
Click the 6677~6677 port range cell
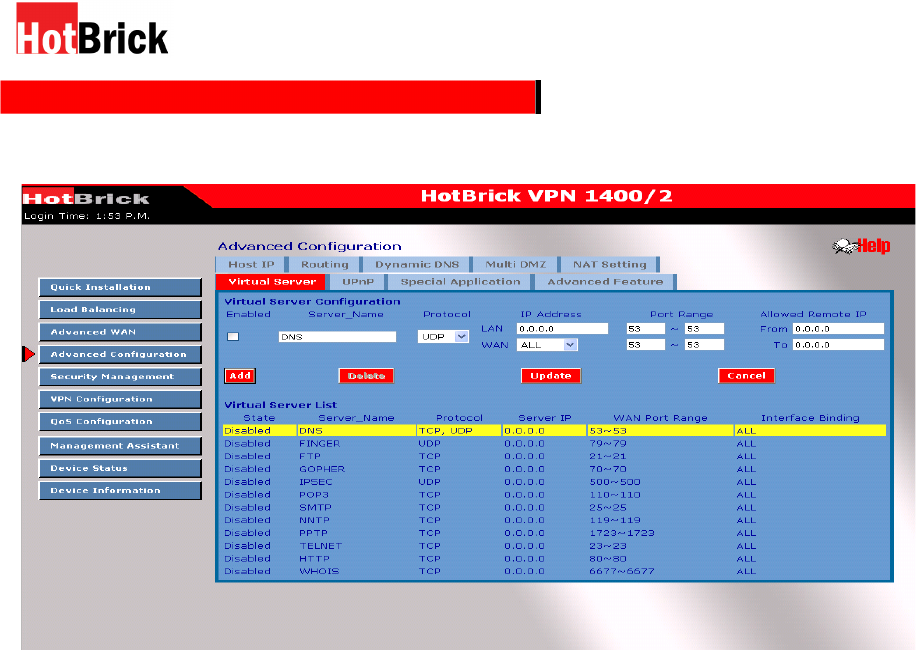[622, 572]
